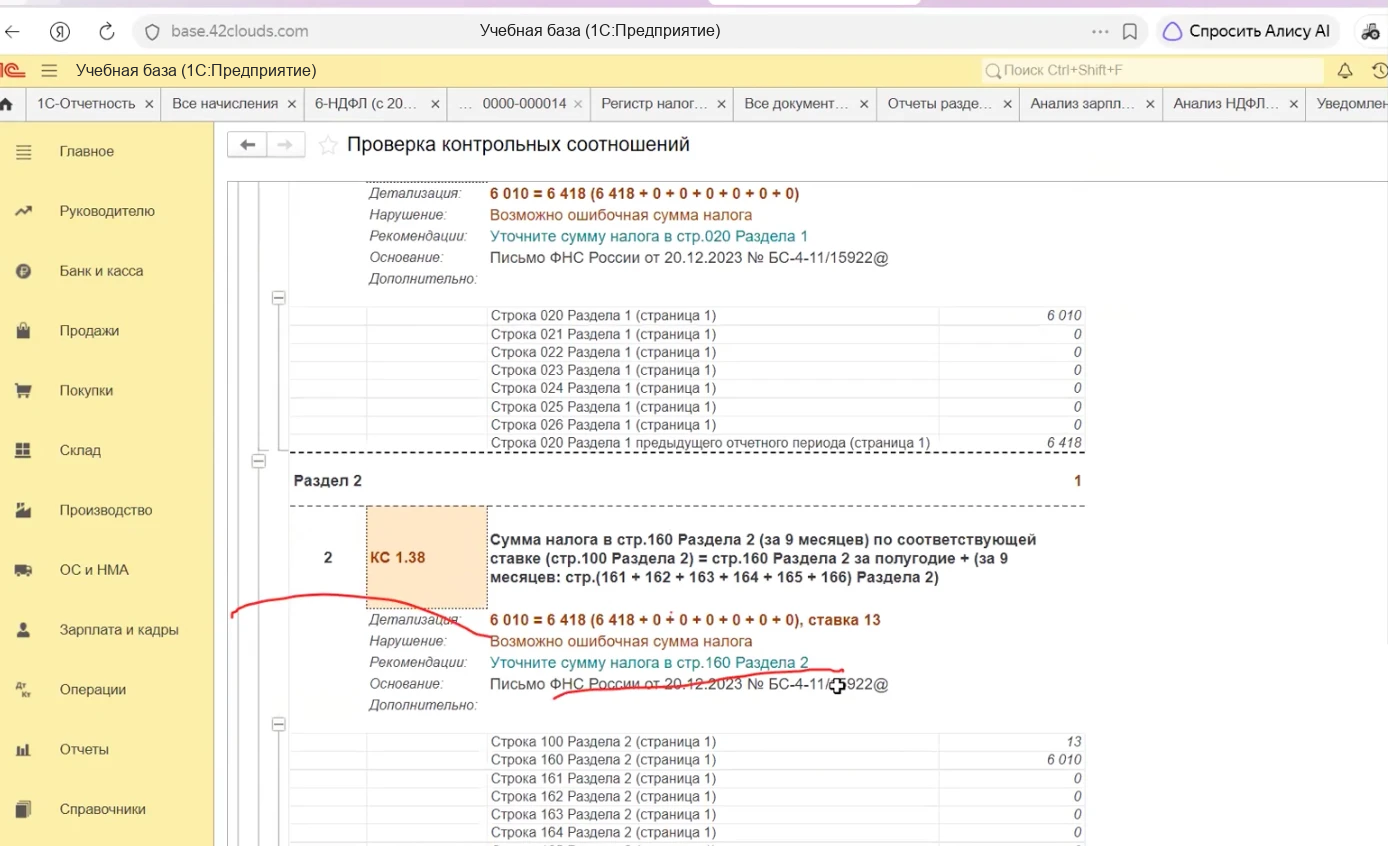
Task: Select the КС 1.38 cell
Action: pos(427,557)
